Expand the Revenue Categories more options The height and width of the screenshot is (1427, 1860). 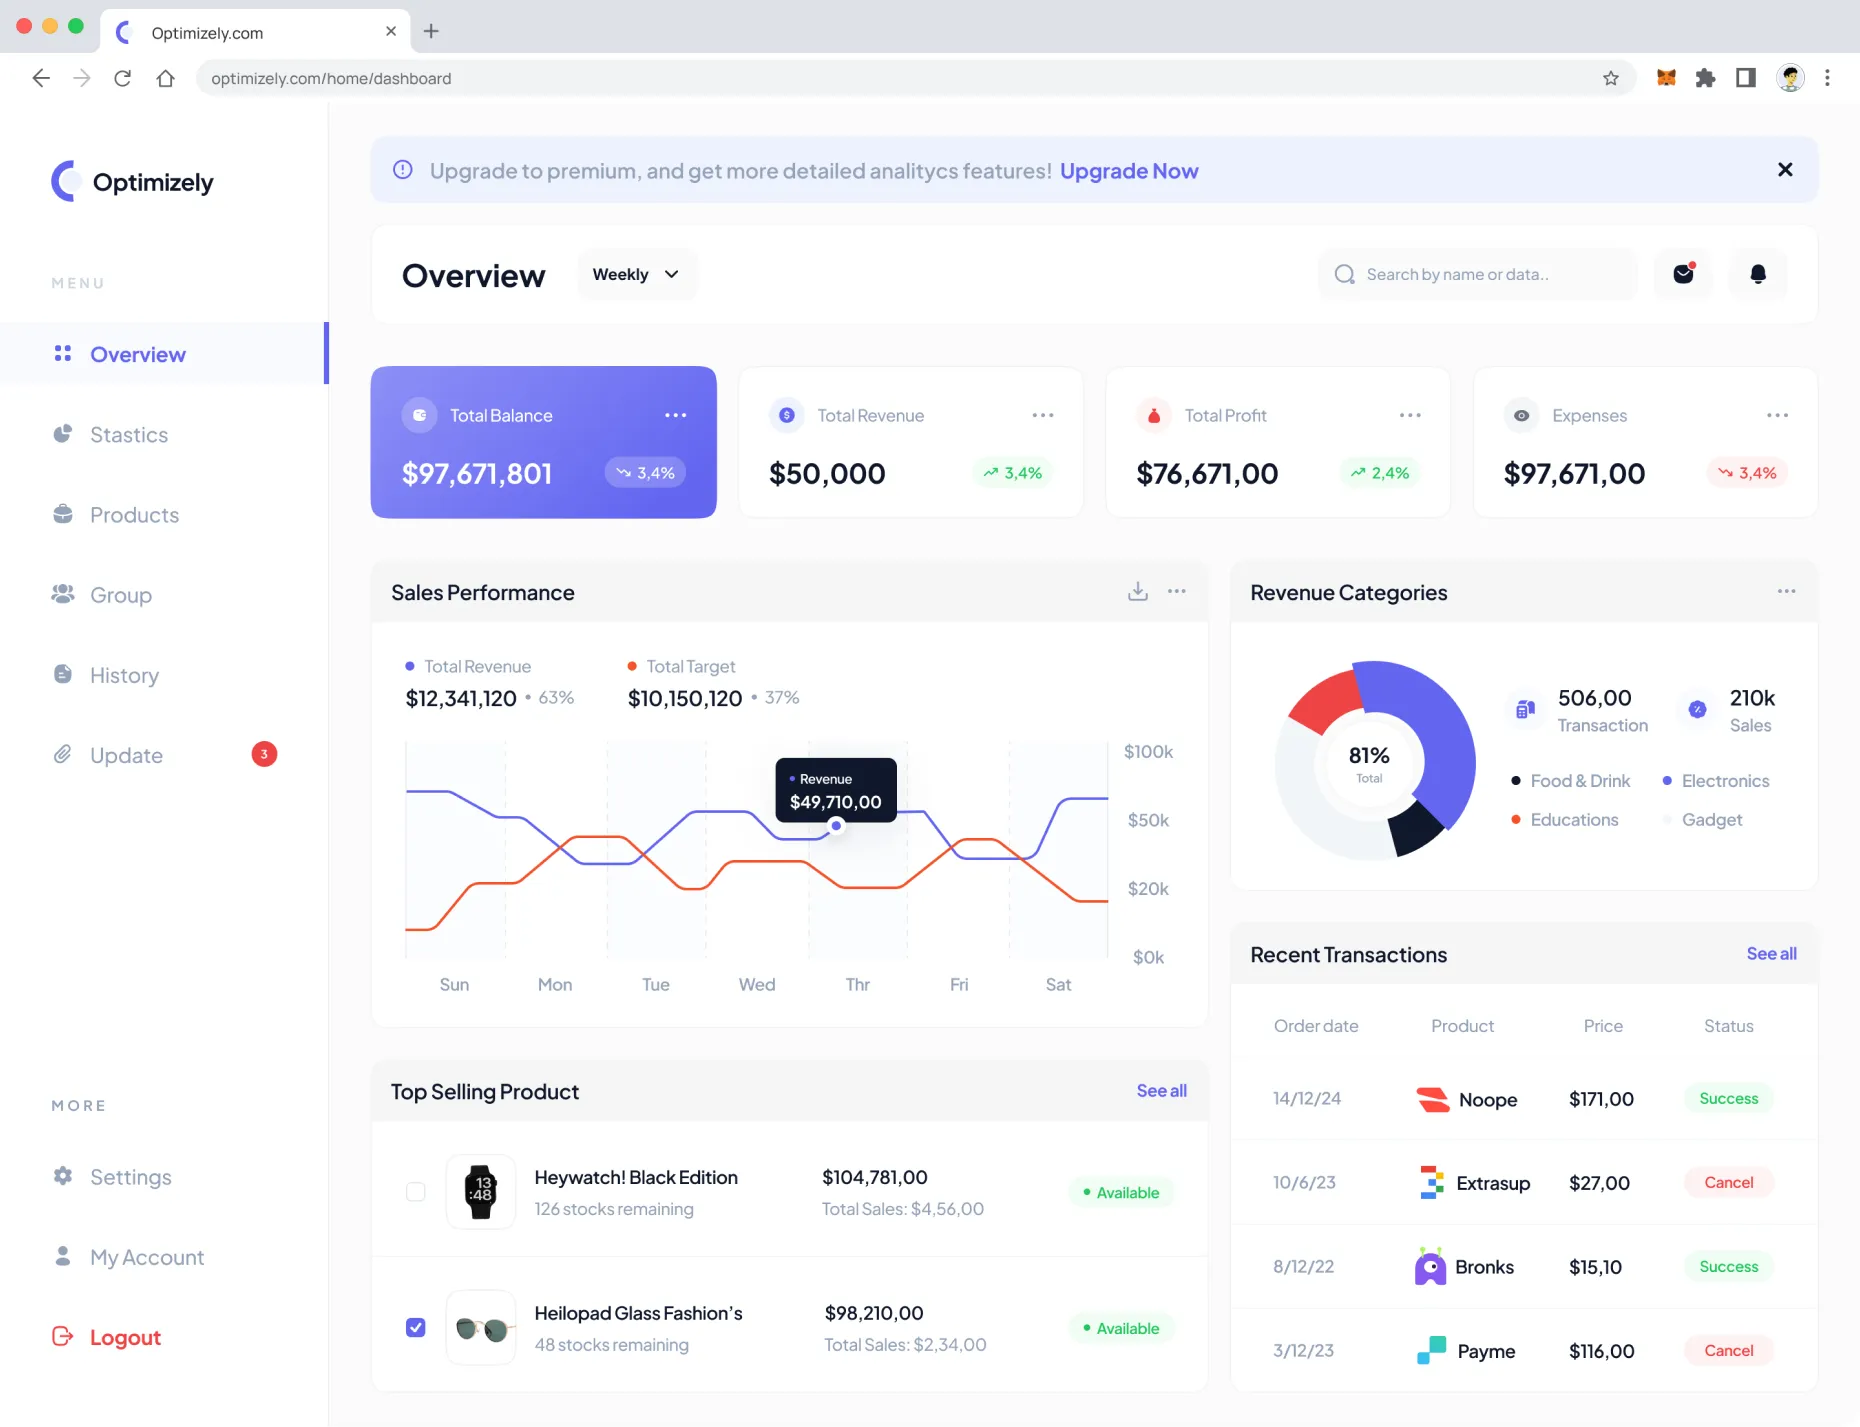tap(1786, 592)
